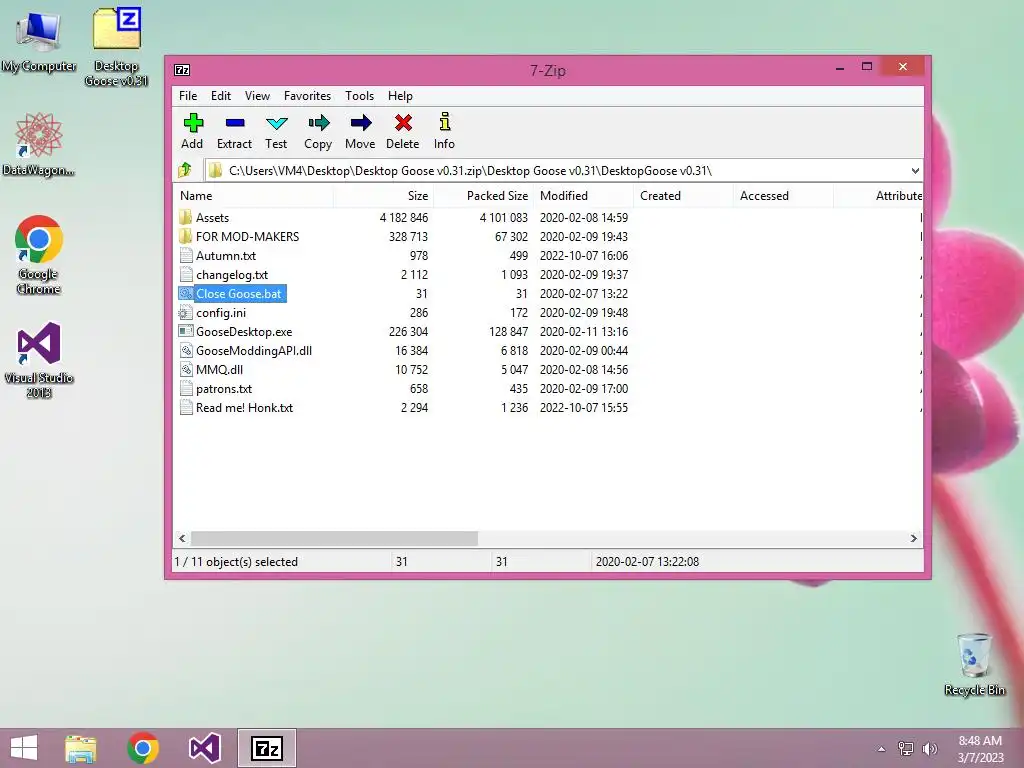Image resolution: width=1024 pixels, height=768 pixels.
Task: Click the Add toolbar icon
Action: [193, 123]
